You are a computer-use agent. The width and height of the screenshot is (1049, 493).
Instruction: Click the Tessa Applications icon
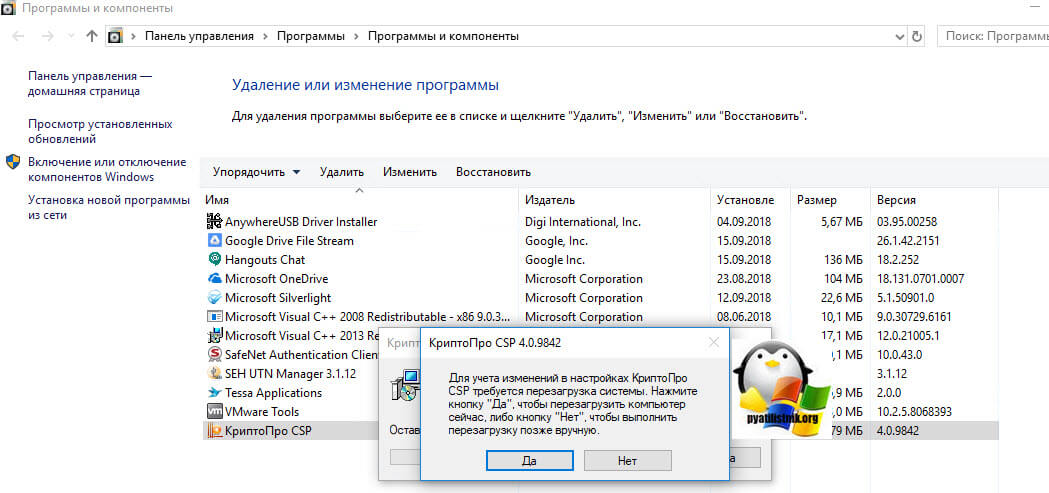(214, 393)
